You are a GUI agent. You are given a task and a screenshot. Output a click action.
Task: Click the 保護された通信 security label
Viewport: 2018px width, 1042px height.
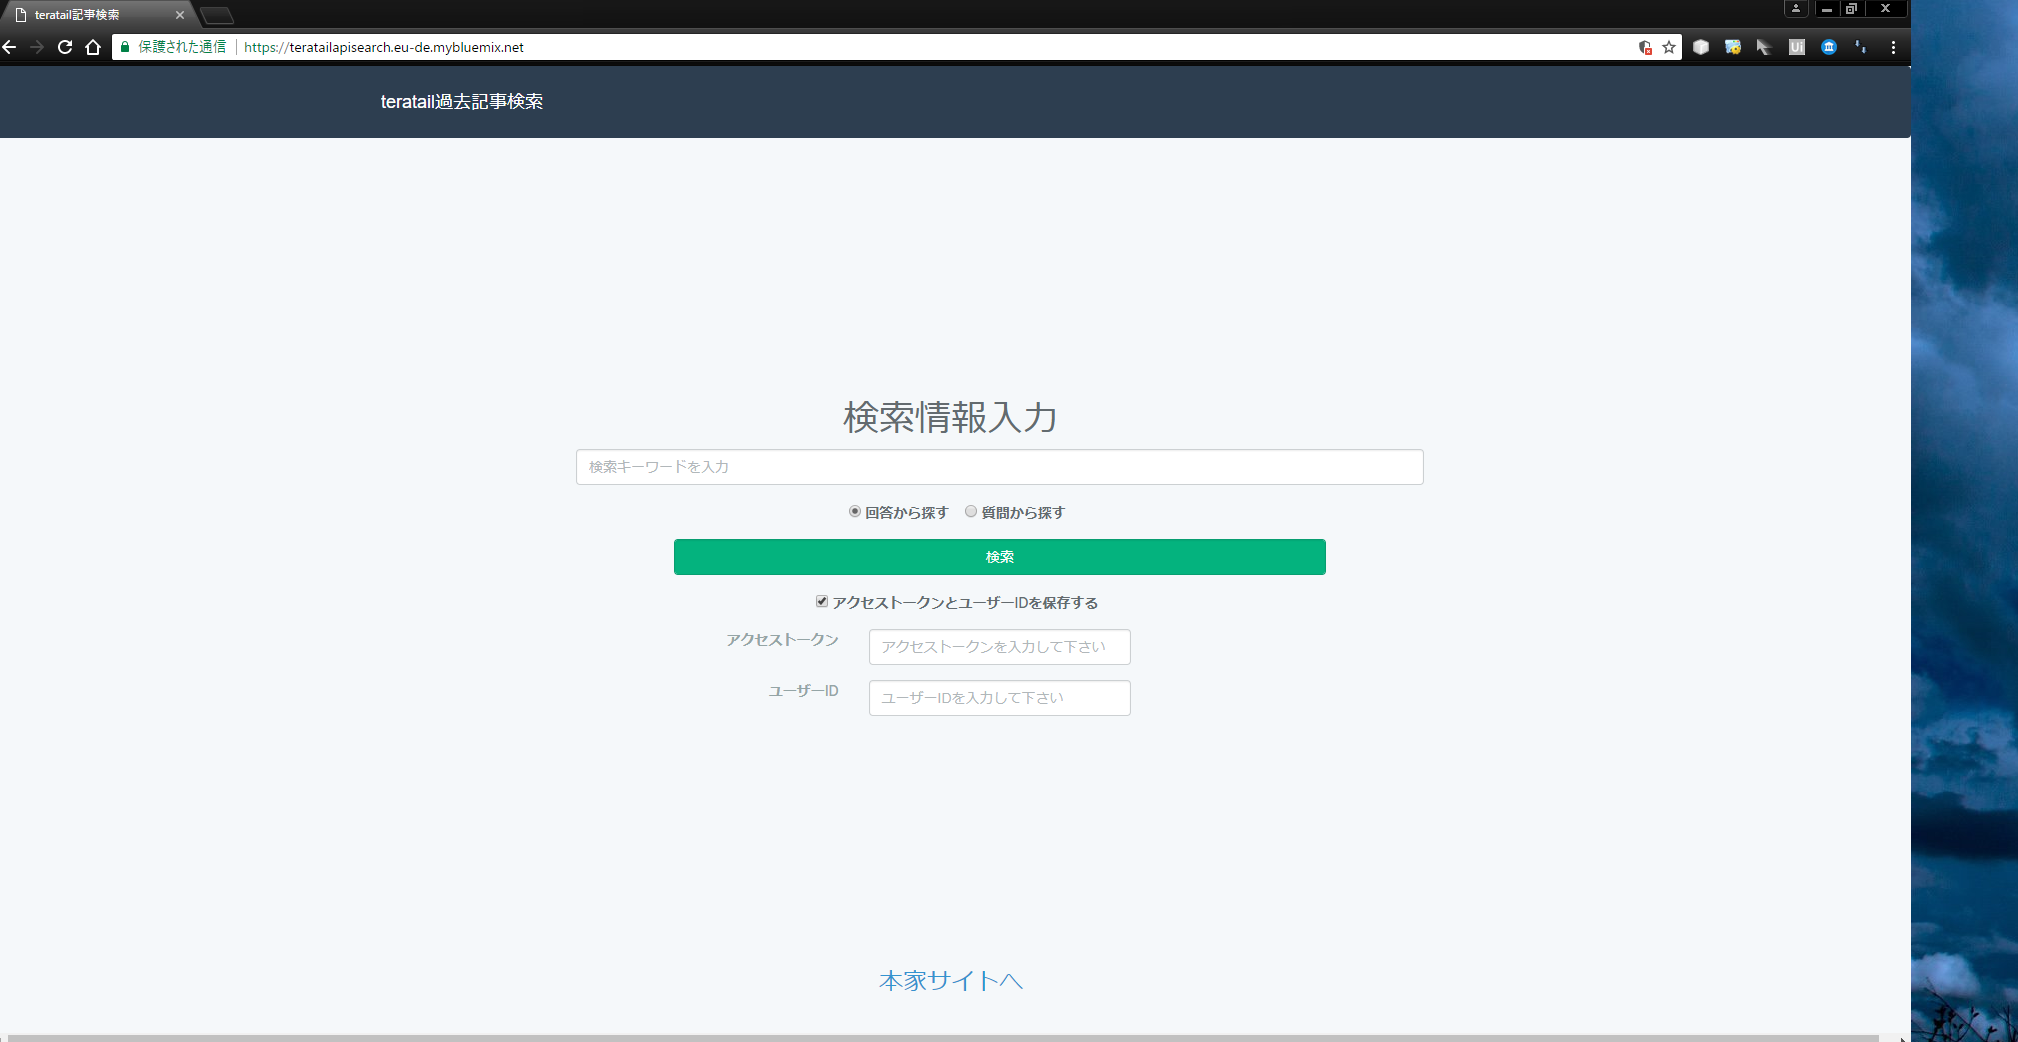pyautogui.click(x=182, y=47)
